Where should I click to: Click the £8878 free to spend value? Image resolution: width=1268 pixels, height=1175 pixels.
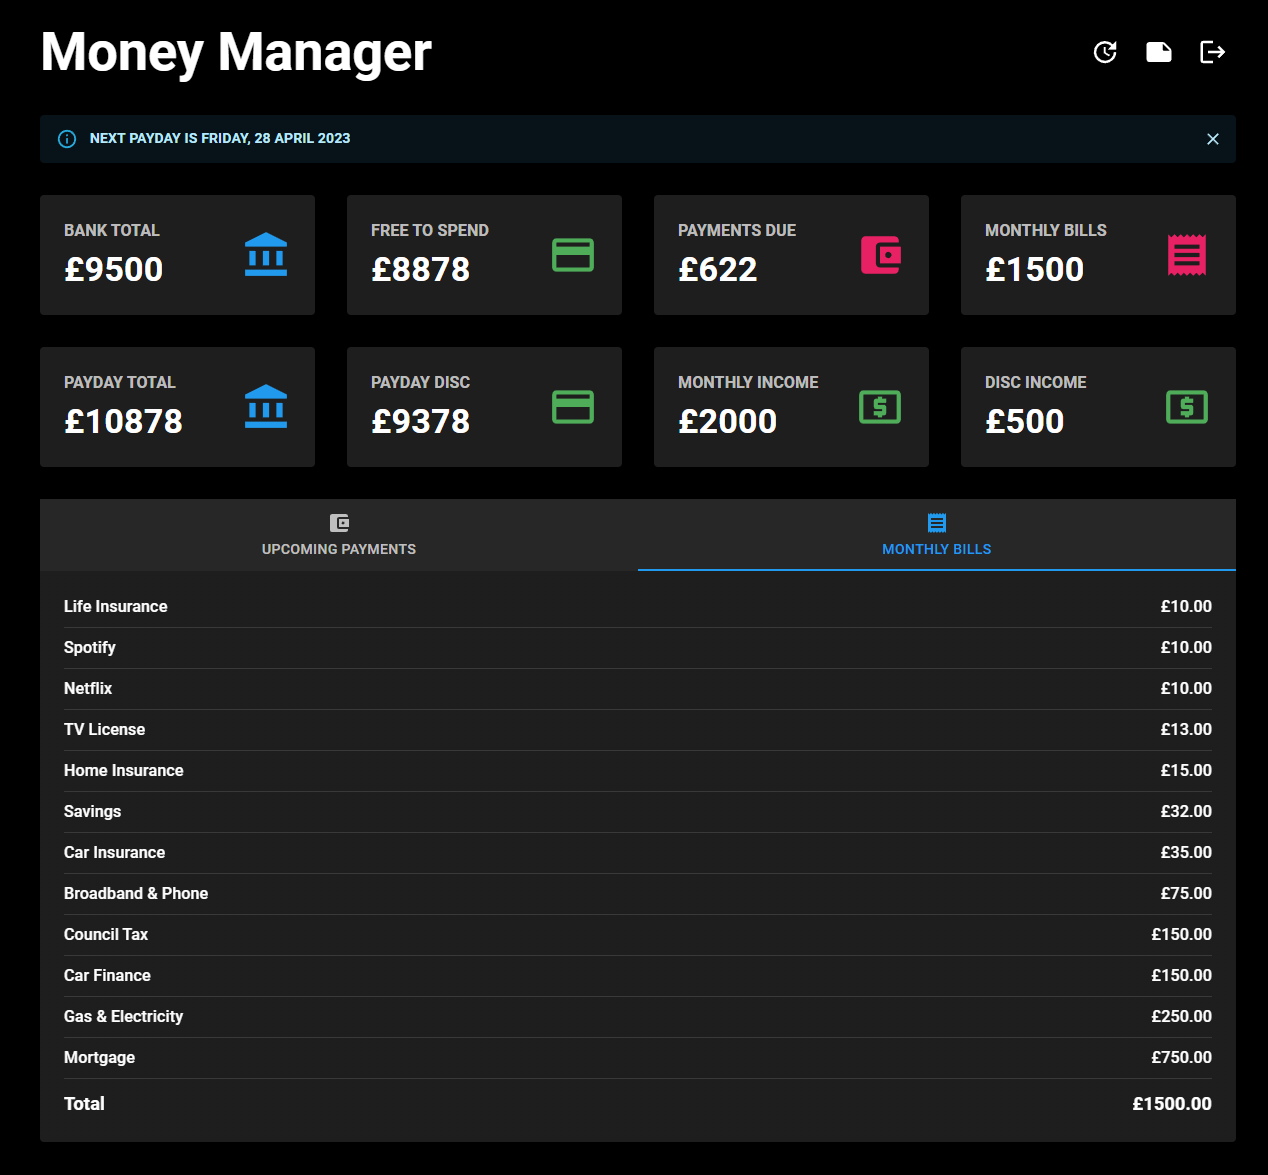(x=420, y=269)
